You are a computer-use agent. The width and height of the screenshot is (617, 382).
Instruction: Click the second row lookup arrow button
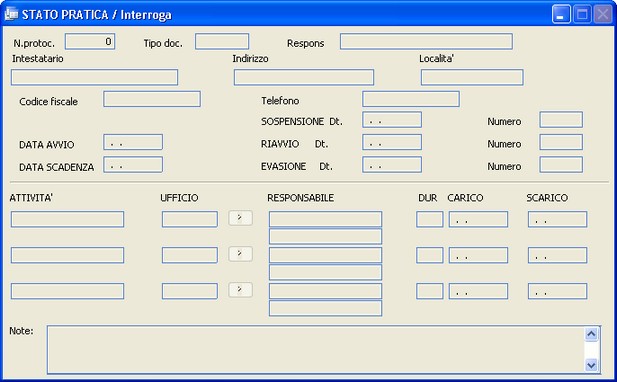click(240, 254)
